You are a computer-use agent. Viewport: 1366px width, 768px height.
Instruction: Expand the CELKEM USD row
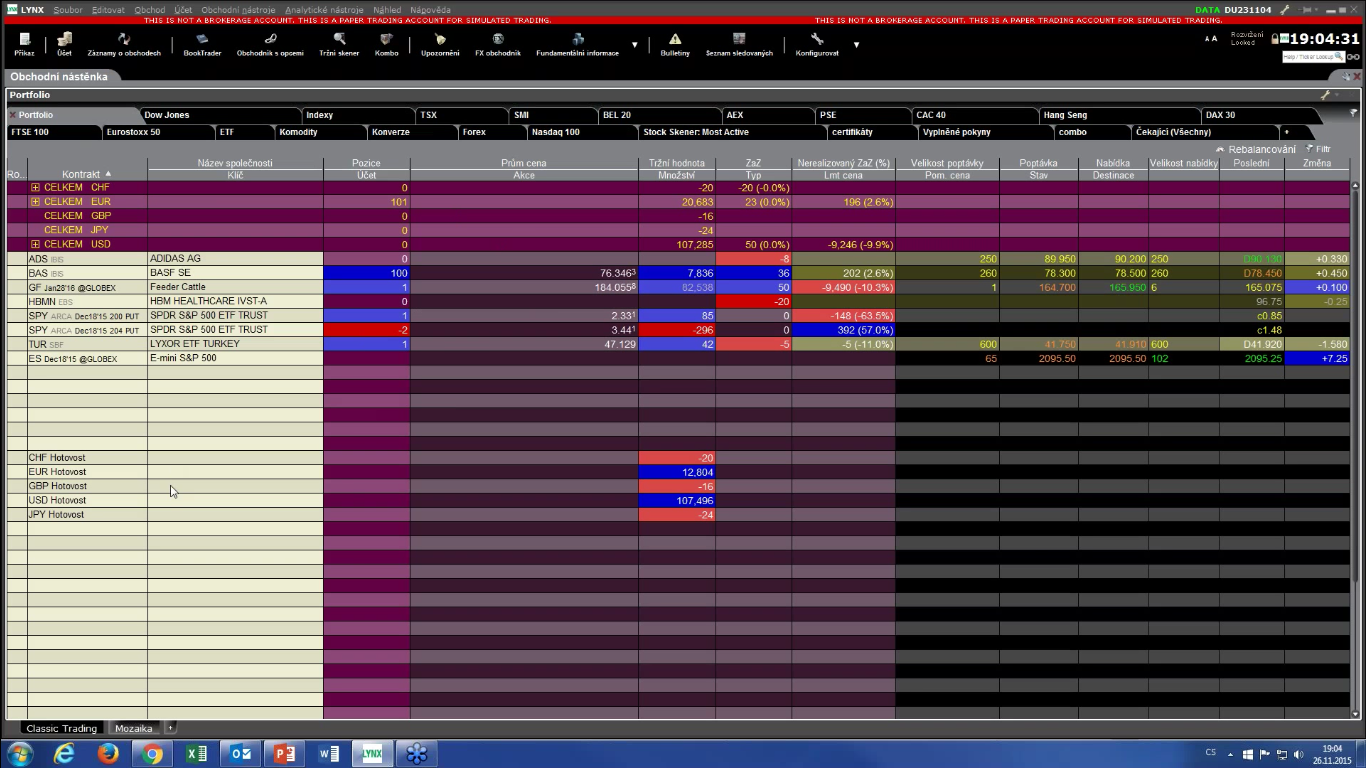[36, 244]
